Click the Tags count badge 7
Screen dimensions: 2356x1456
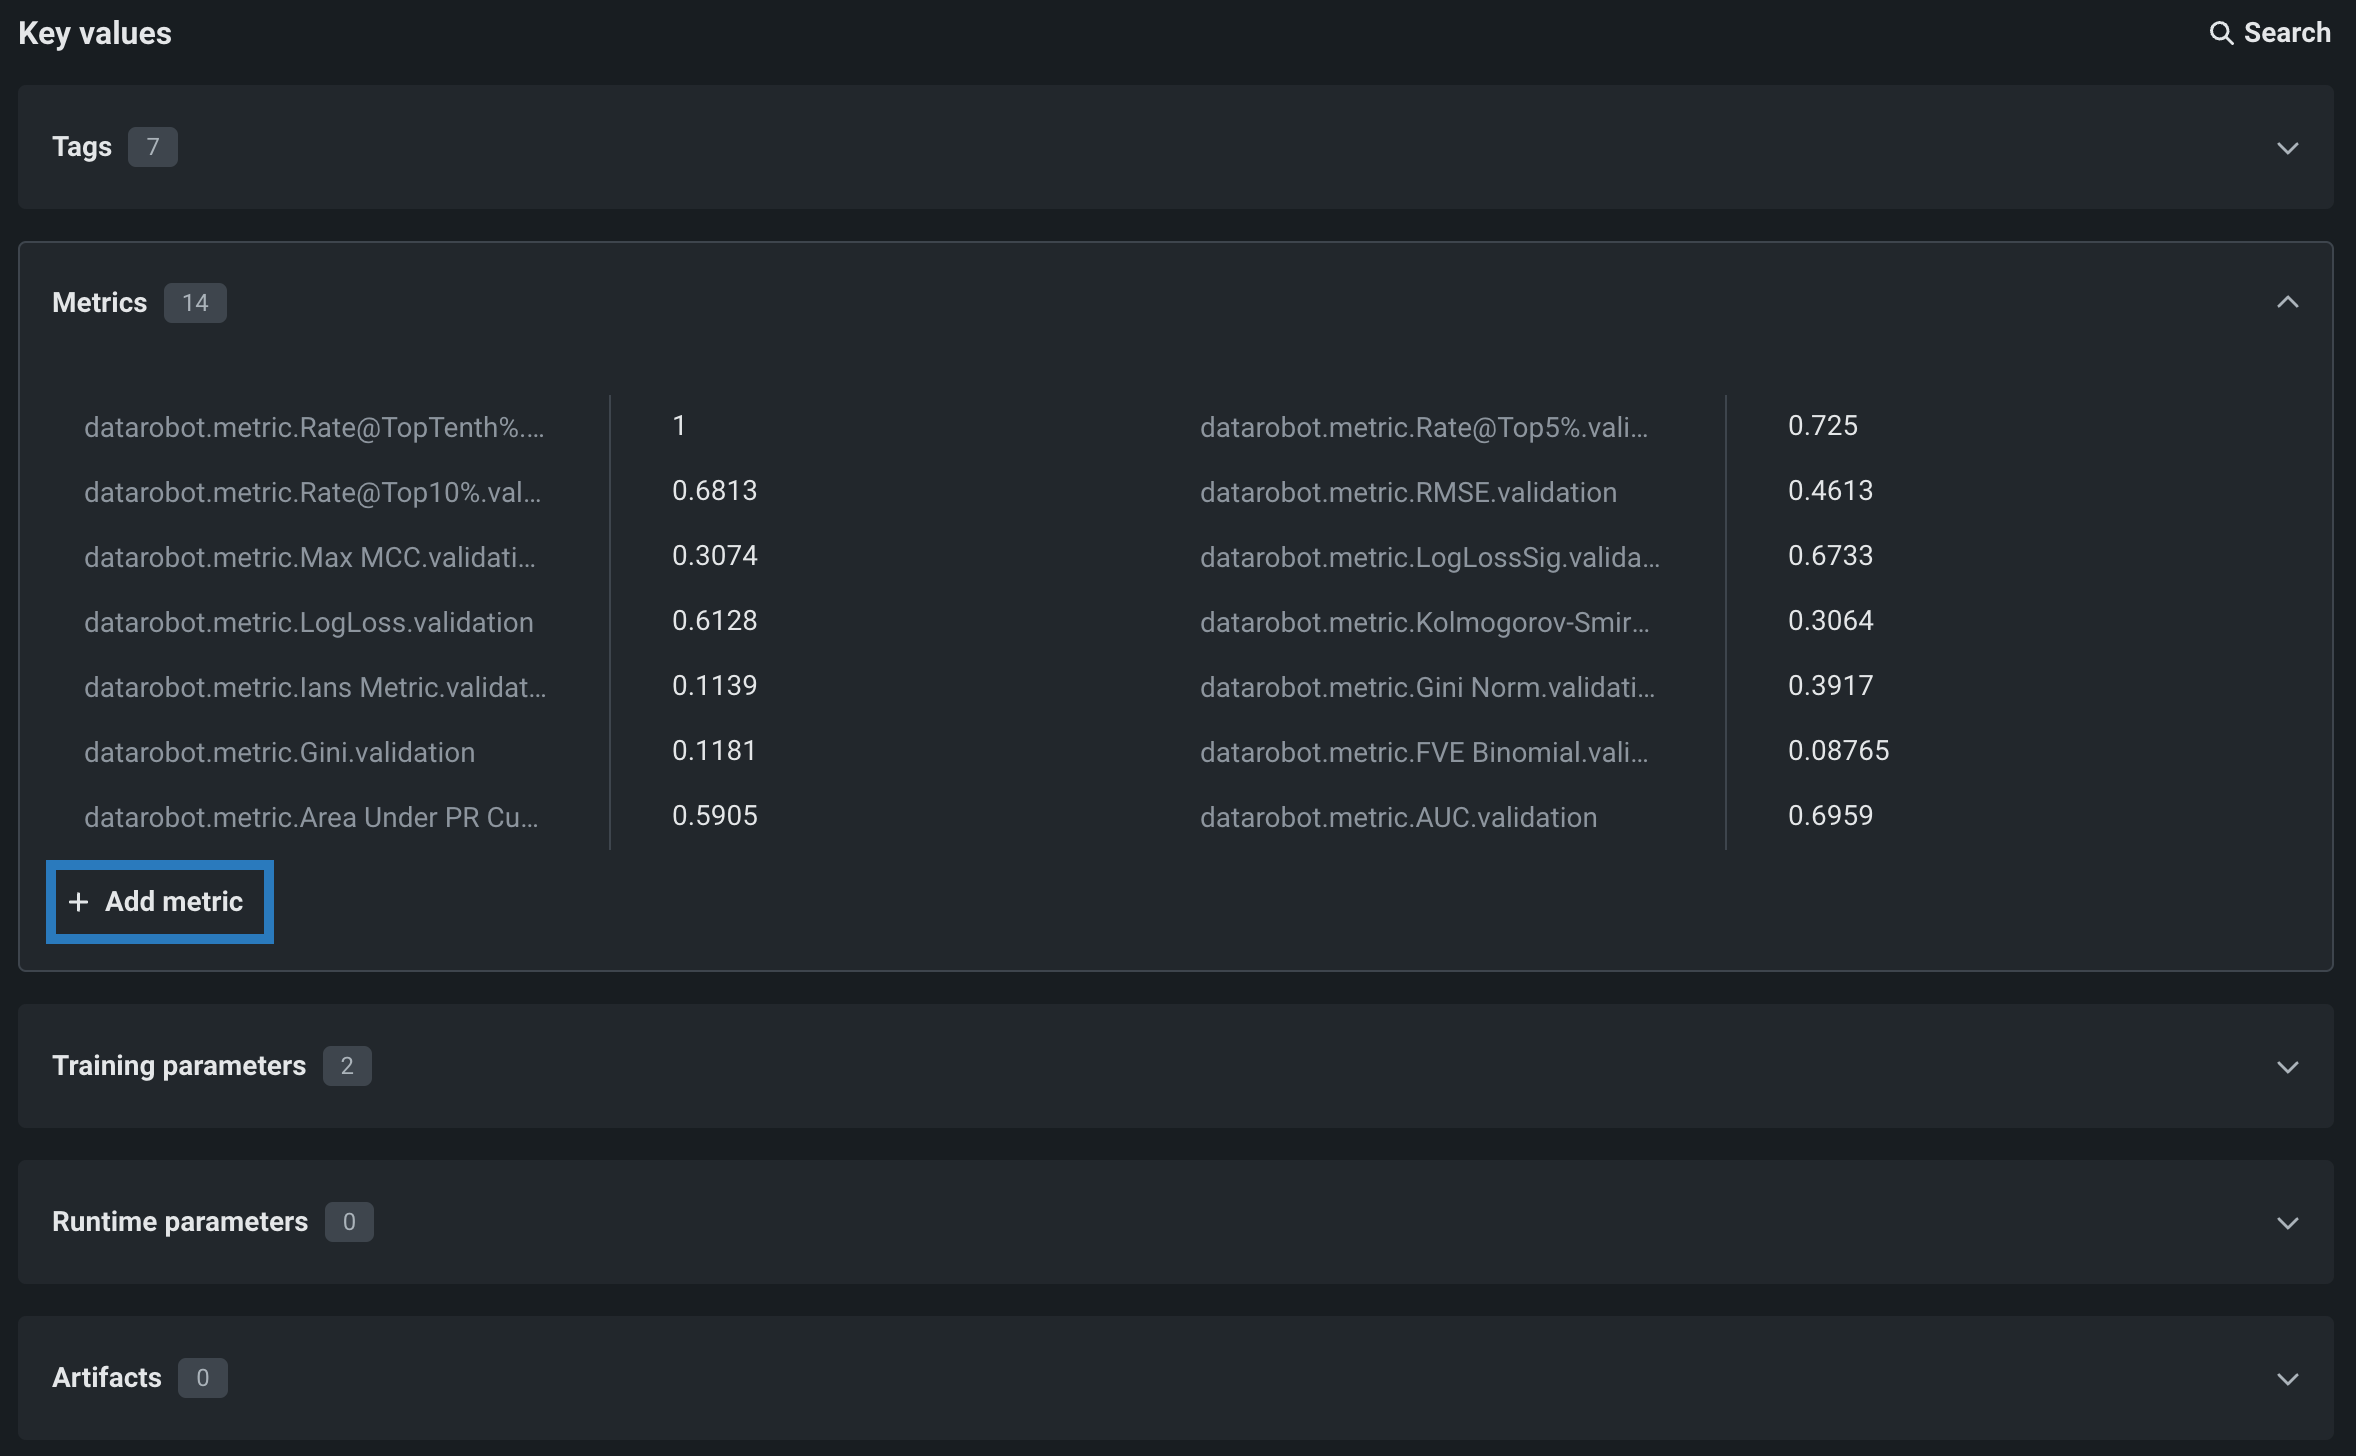(153, 147)
